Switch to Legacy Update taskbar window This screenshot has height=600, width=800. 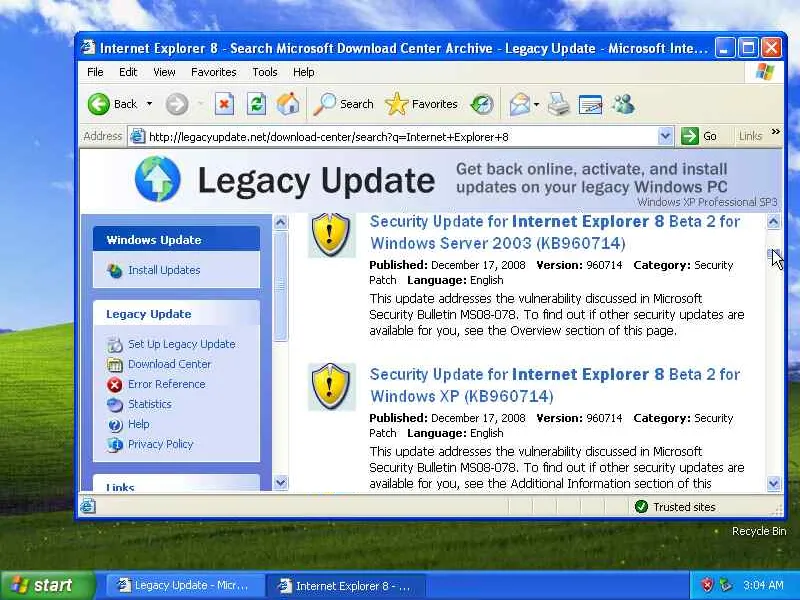[x=184, y=586]
